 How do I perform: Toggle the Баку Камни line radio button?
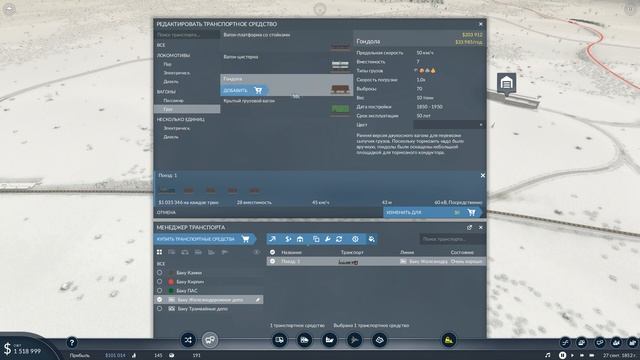[160, 273]
